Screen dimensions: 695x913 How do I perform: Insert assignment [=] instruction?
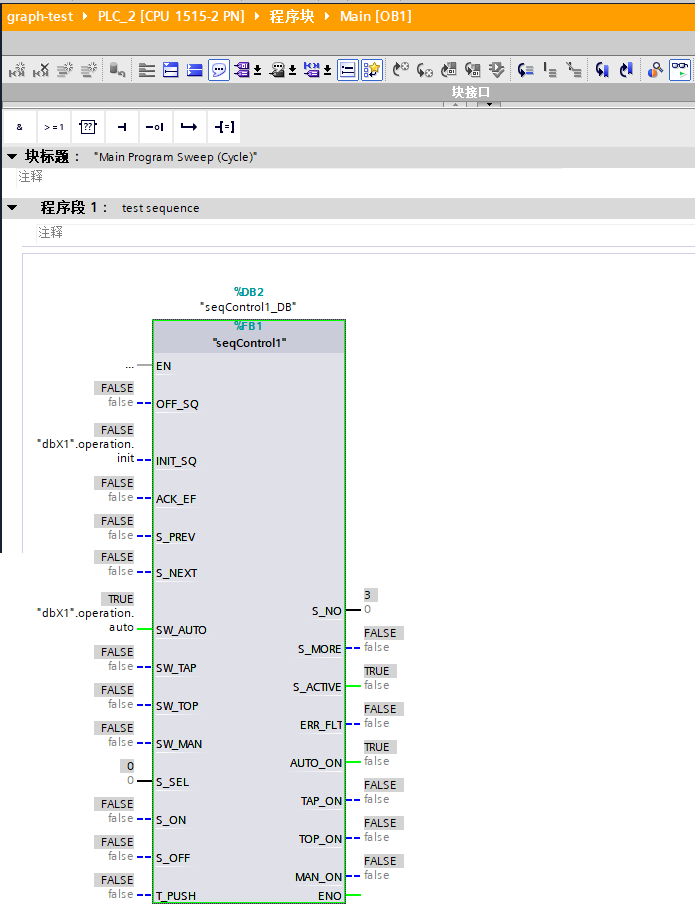click(x=224, y=127)
